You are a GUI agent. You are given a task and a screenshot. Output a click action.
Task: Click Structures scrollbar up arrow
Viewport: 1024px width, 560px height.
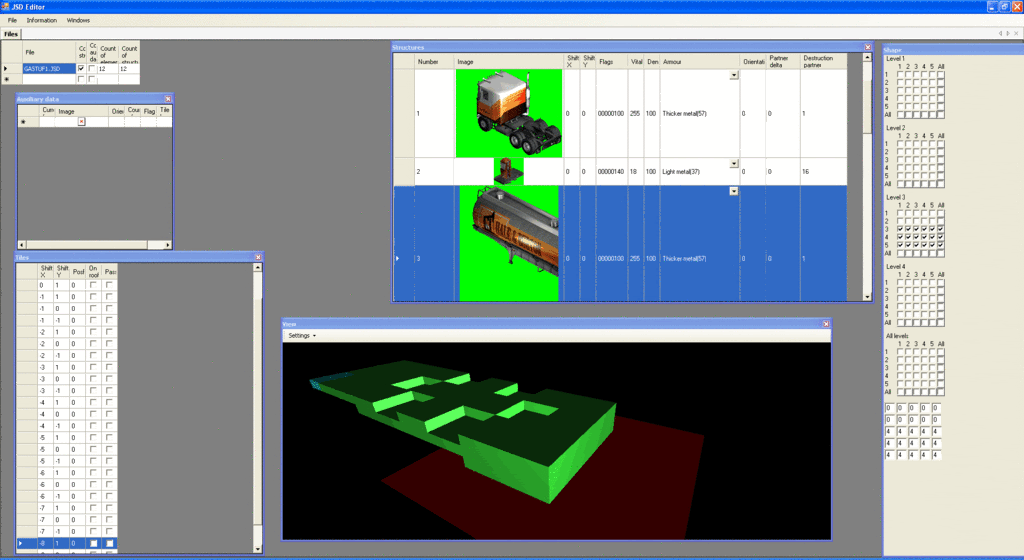coord(867,57)
